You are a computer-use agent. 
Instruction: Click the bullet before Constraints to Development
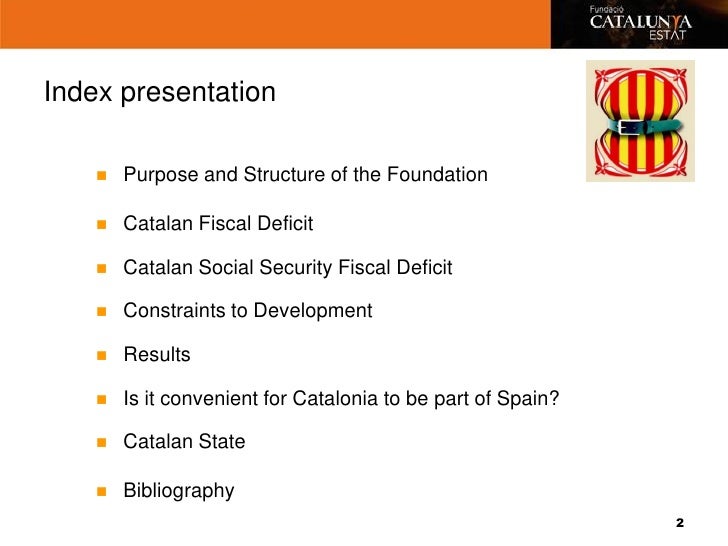point(102,312)
